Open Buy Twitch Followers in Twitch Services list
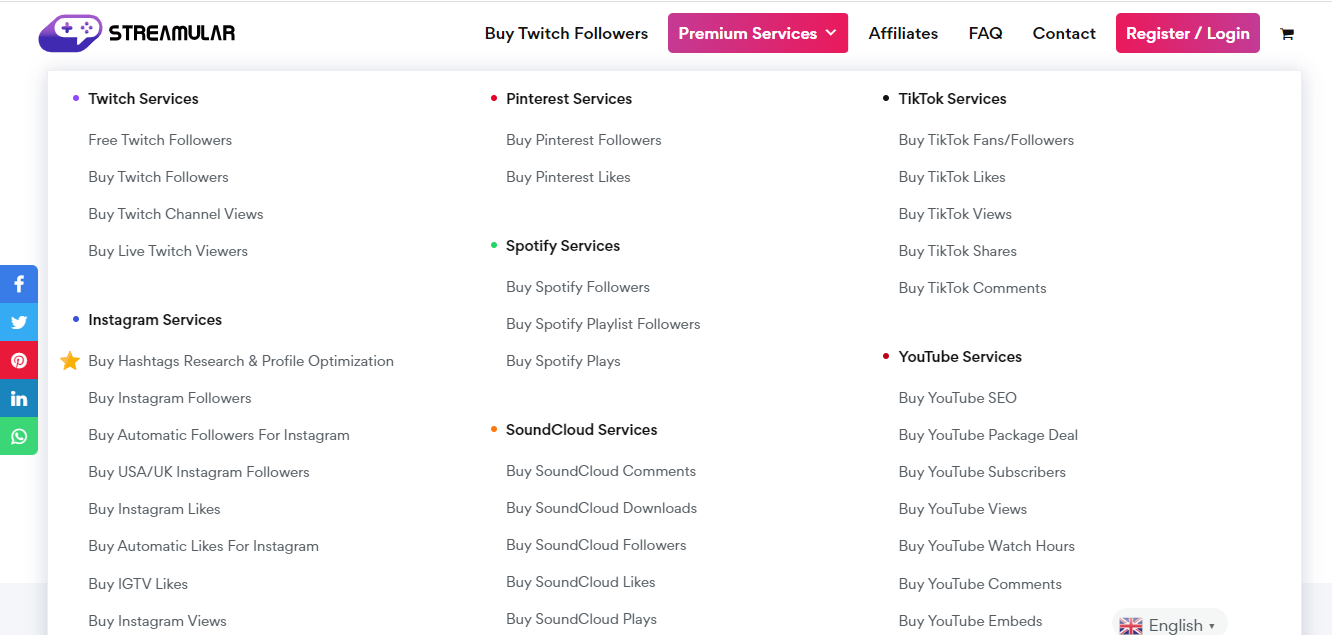The width and height of the screenshot is (1332, 635). coord(158,177)
